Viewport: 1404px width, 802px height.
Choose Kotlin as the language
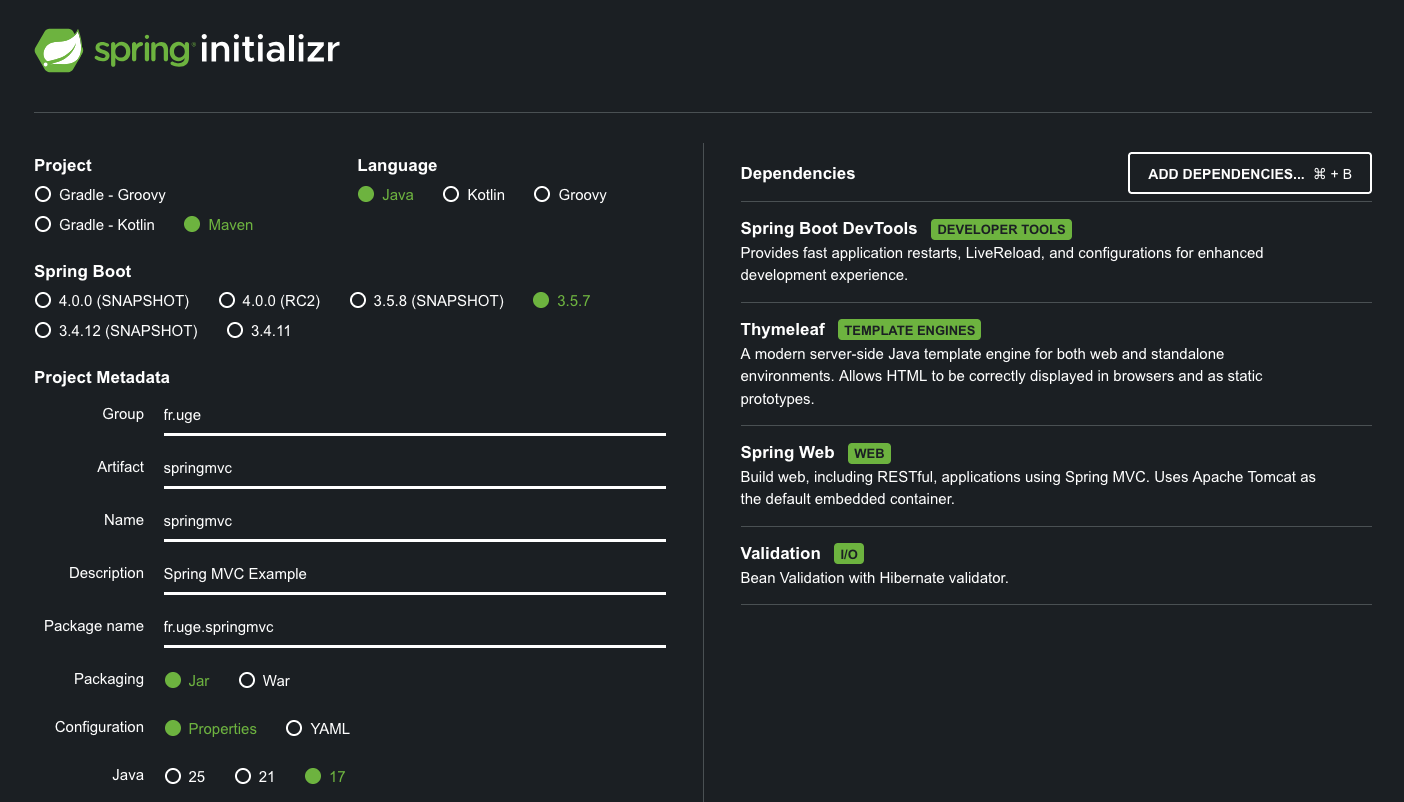[x=474, y=195]
